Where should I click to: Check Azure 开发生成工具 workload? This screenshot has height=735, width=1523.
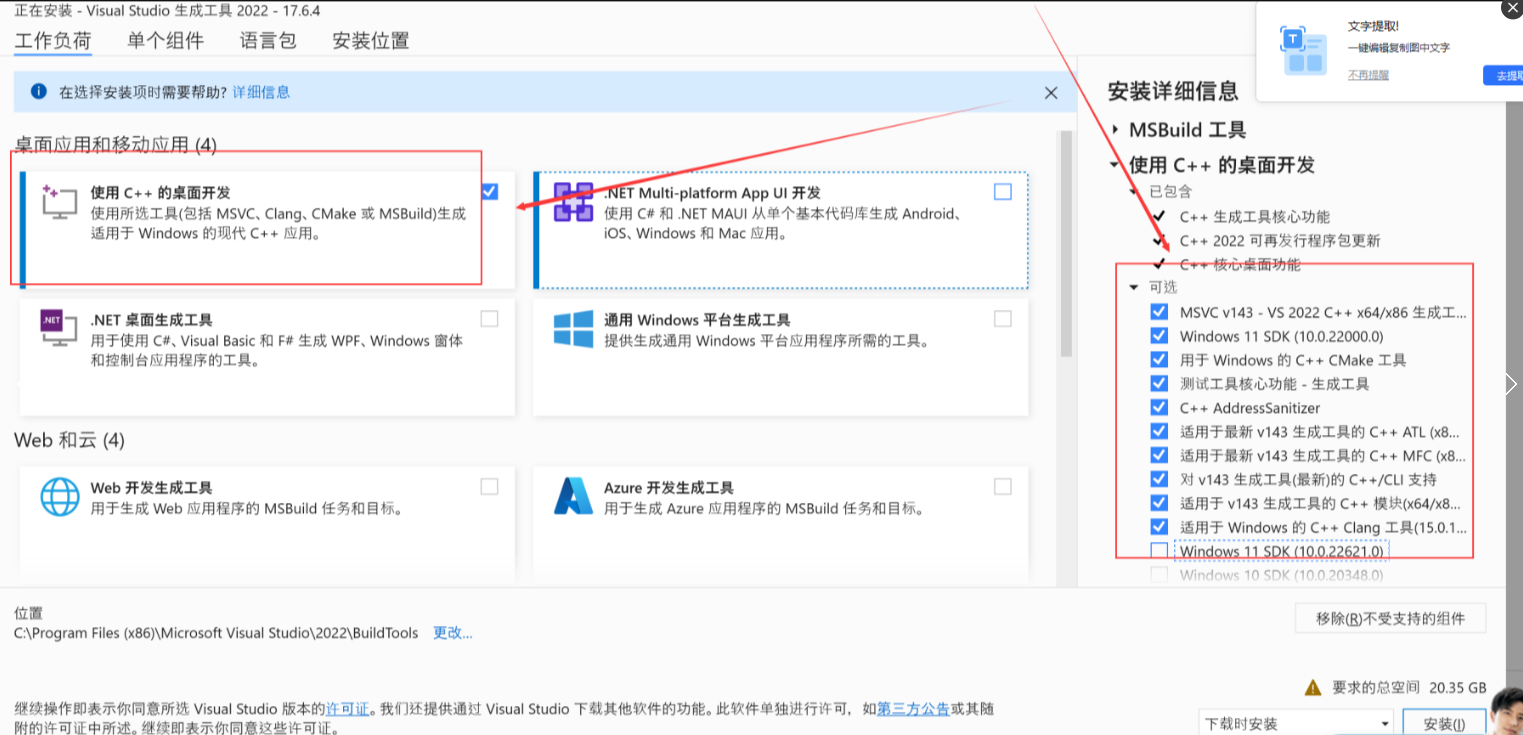pyautogui.click(x=1003, y=486)
